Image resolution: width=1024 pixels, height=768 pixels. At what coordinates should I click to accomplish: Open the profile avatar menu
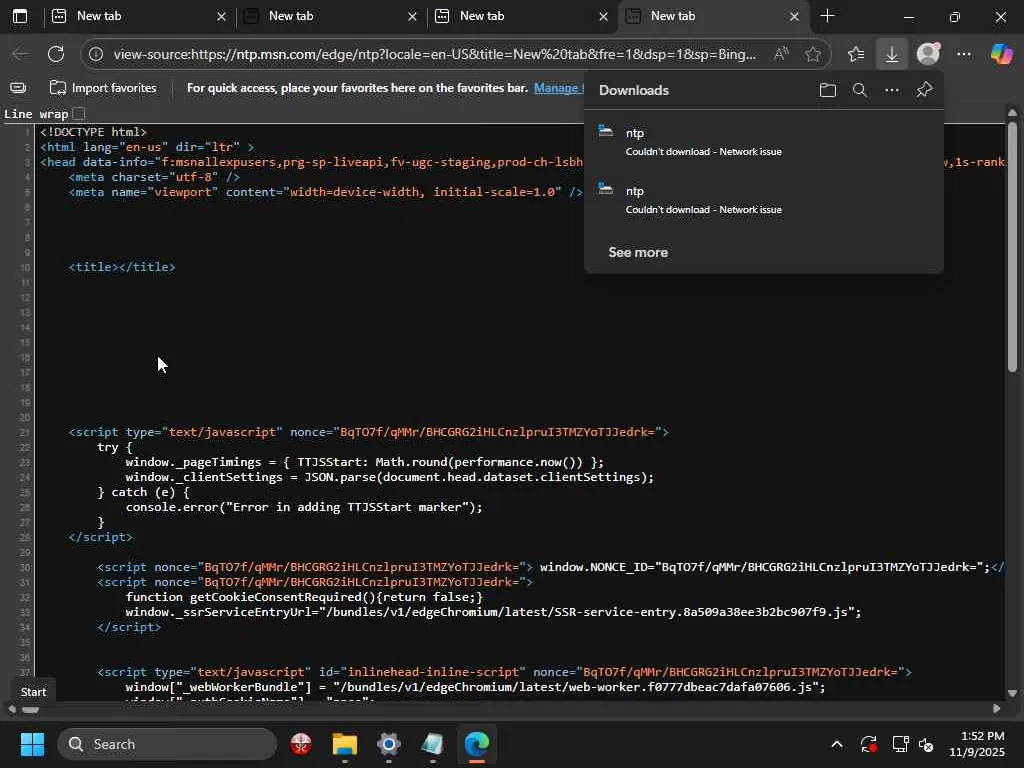[x=928, y=54]
